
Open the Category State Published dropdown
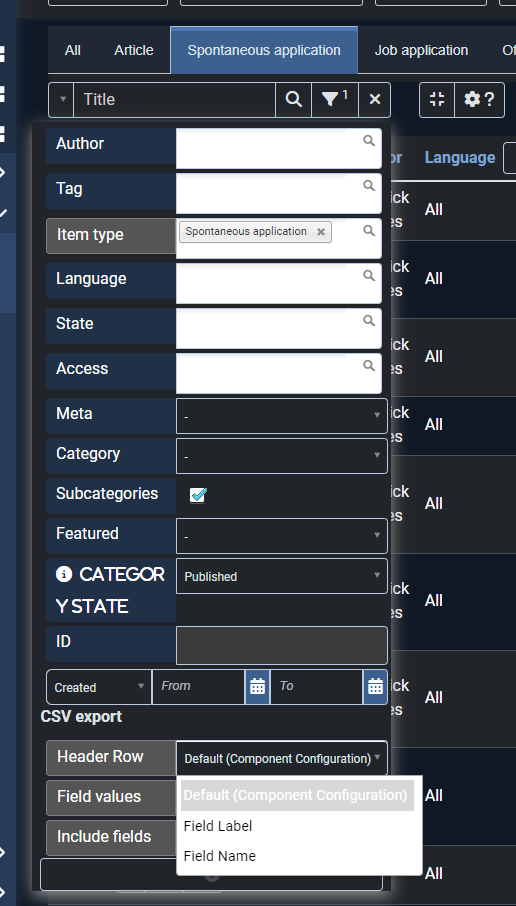pyautogui.click(x=282, y=575)
